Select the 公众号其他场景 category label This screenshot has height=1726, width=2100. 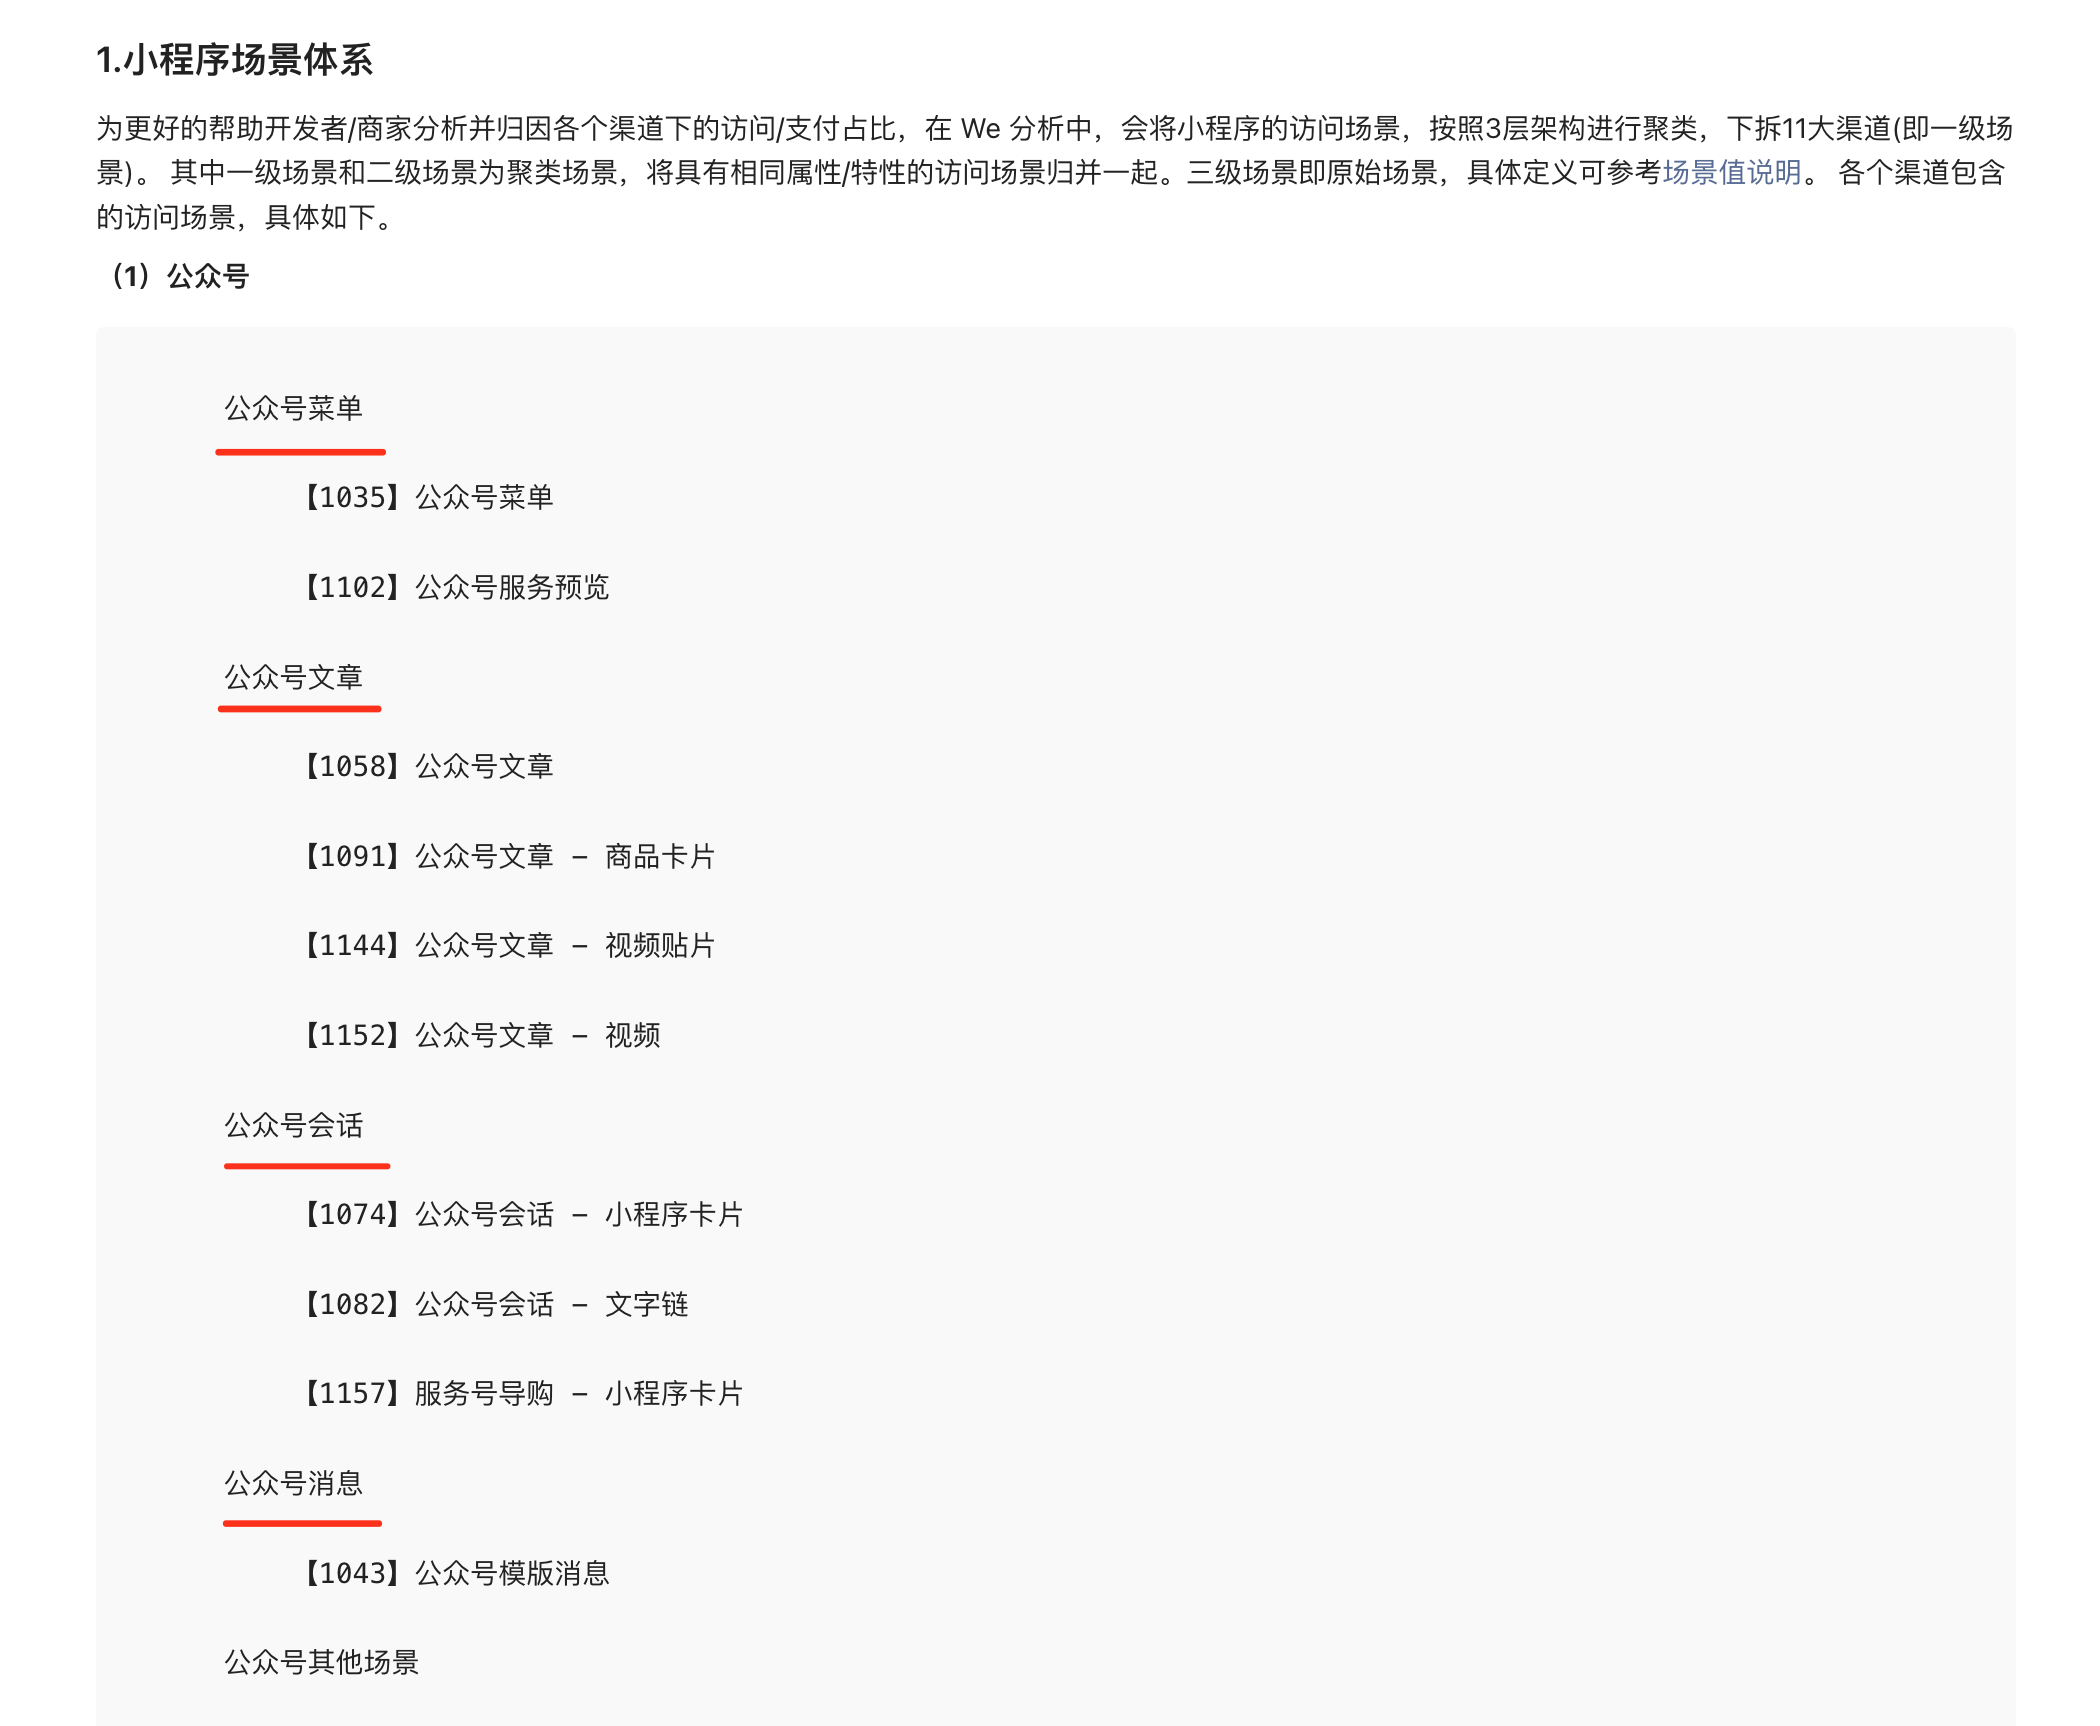pyautogui.click(x=321, y=1662)
